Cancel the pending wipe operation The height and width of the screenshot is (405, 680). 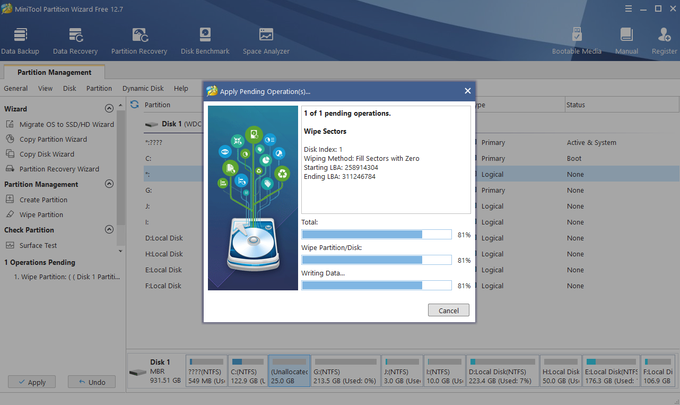click(x=448, y=310)
